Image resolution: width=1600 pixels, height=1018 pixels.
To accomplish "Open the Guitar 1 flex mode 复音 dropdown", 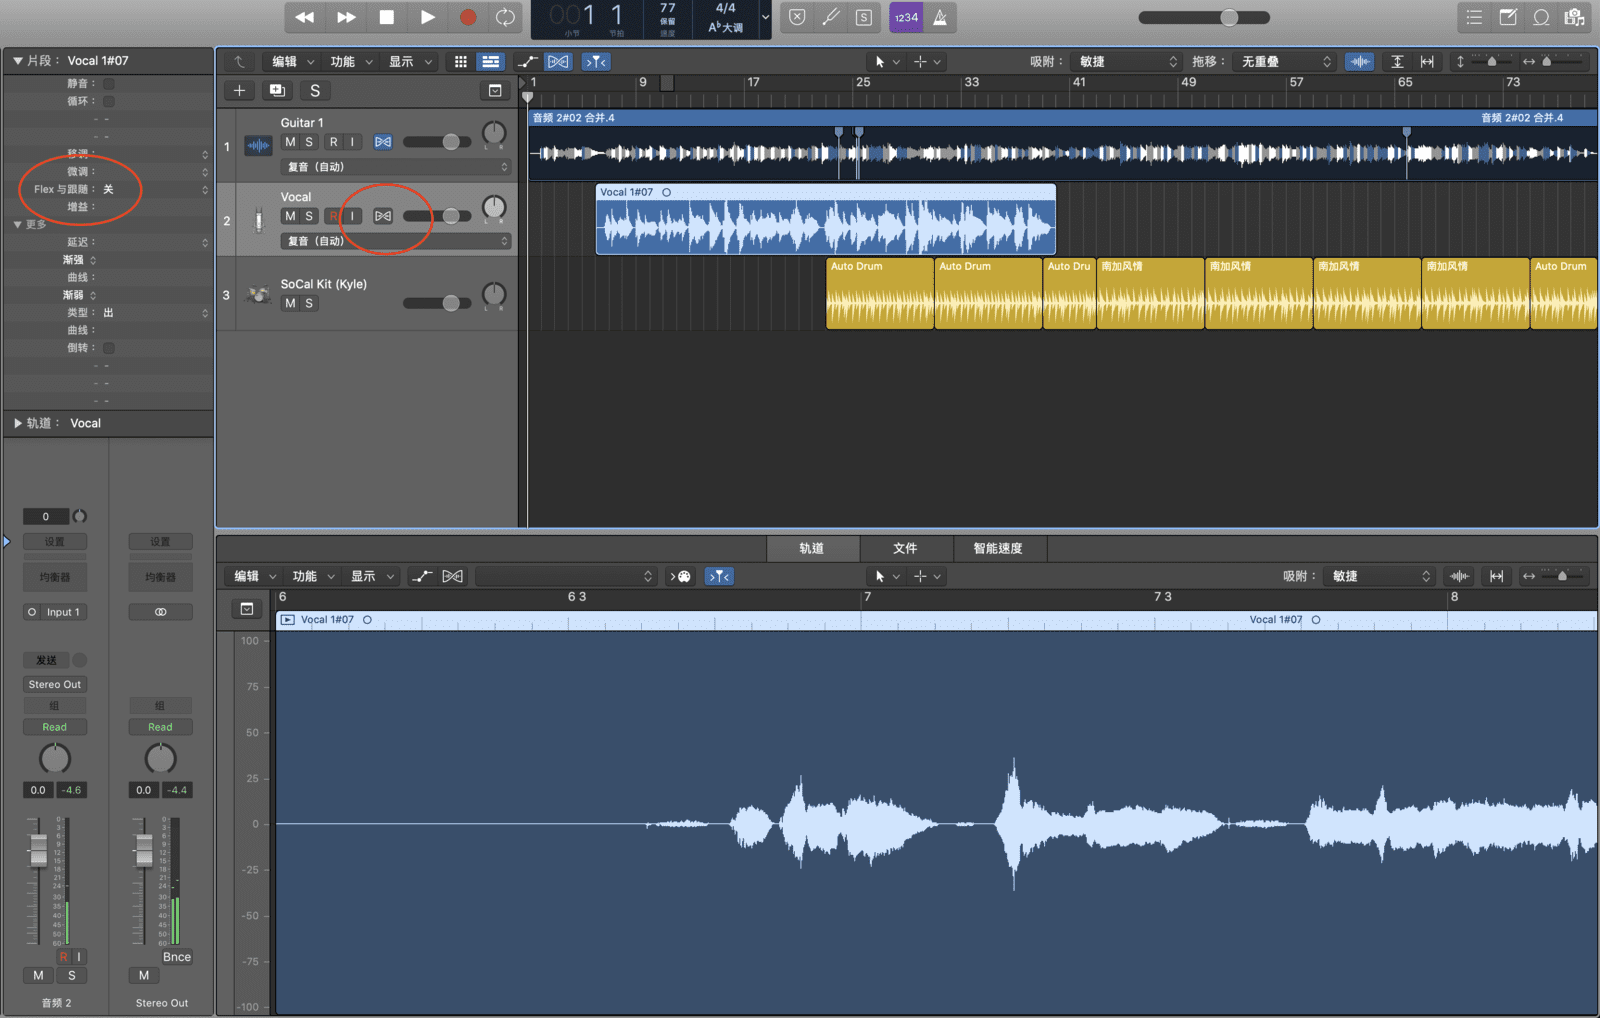I will [x=396, y=167].
